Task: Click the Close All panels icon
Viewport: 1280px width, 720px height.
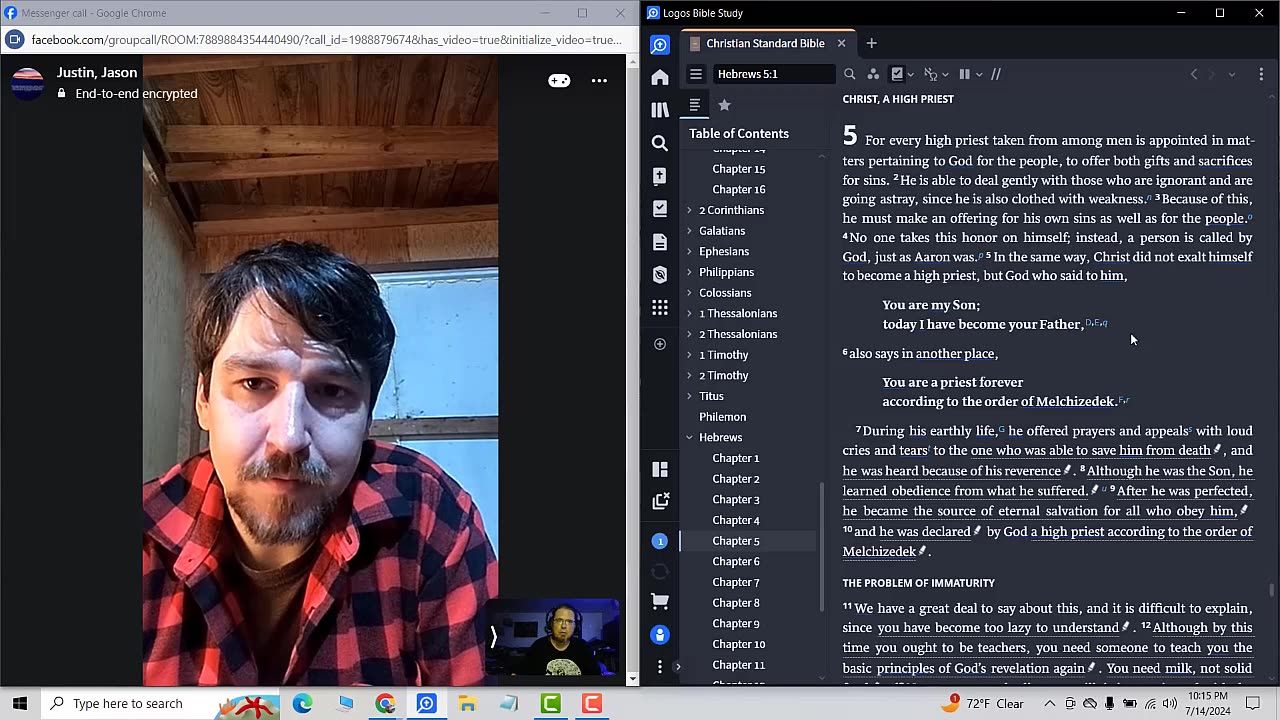Action: pos(660,501)
